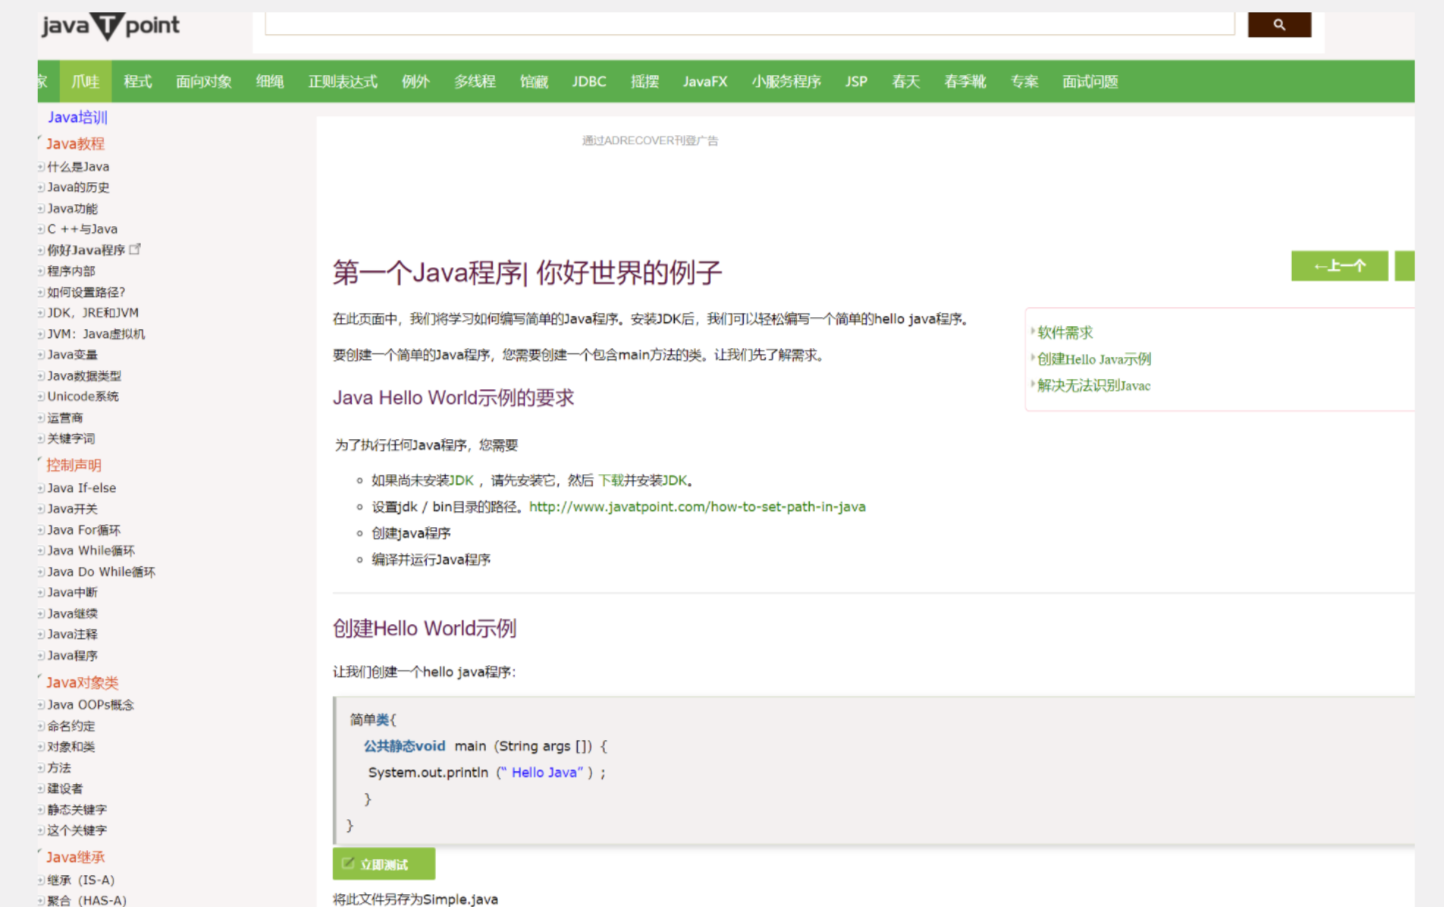Open JVM: Java虚拟机 sidebar link
The image size is (1444, 907).
(x=96, y=334)
